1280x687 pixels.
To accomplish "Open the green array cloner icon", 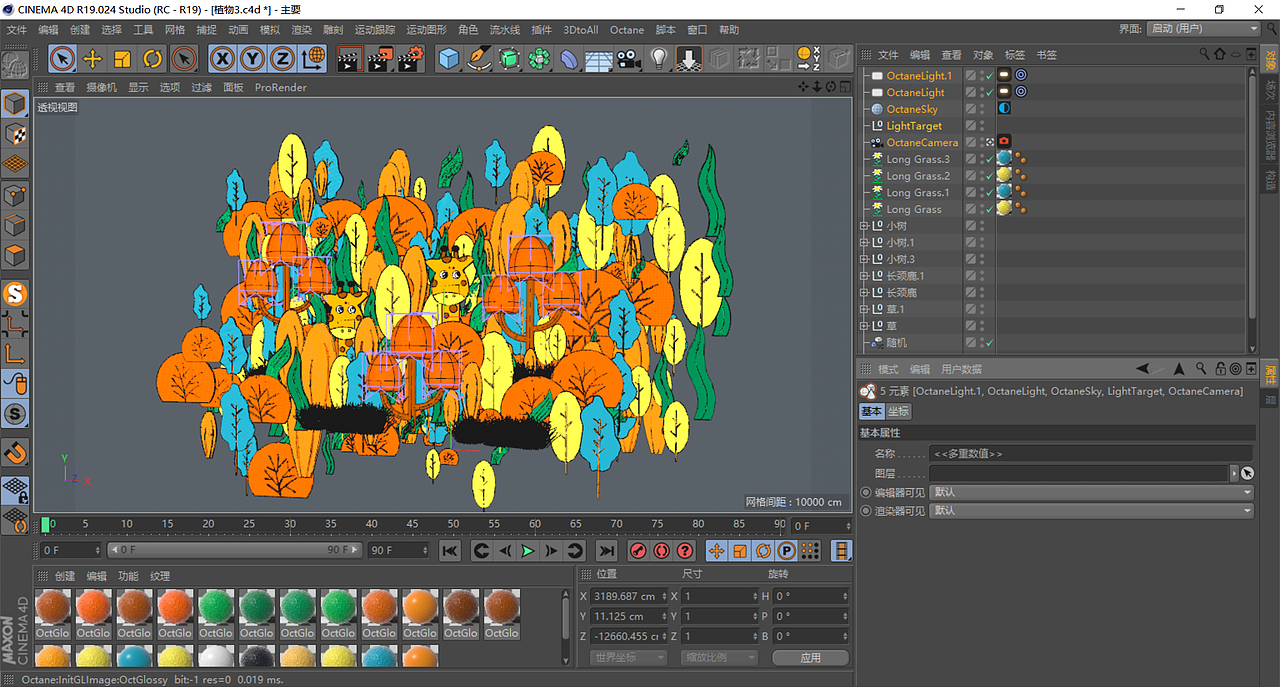I will point(539,59).
